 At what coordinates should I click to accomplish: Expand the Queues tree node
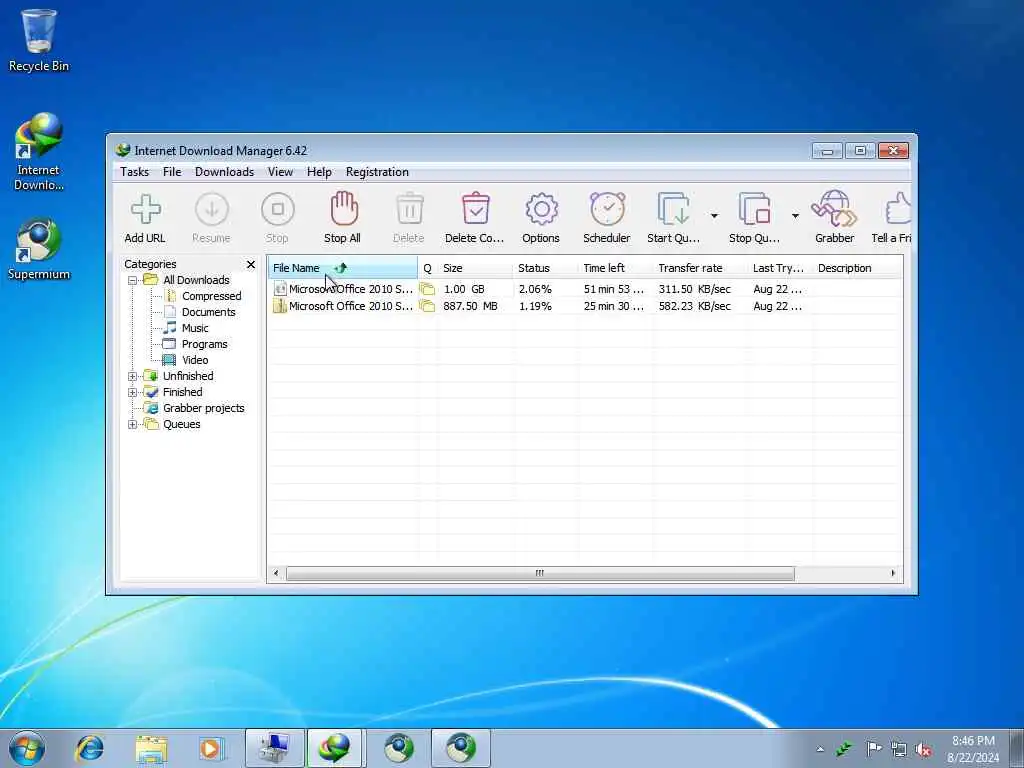[133, 424]
